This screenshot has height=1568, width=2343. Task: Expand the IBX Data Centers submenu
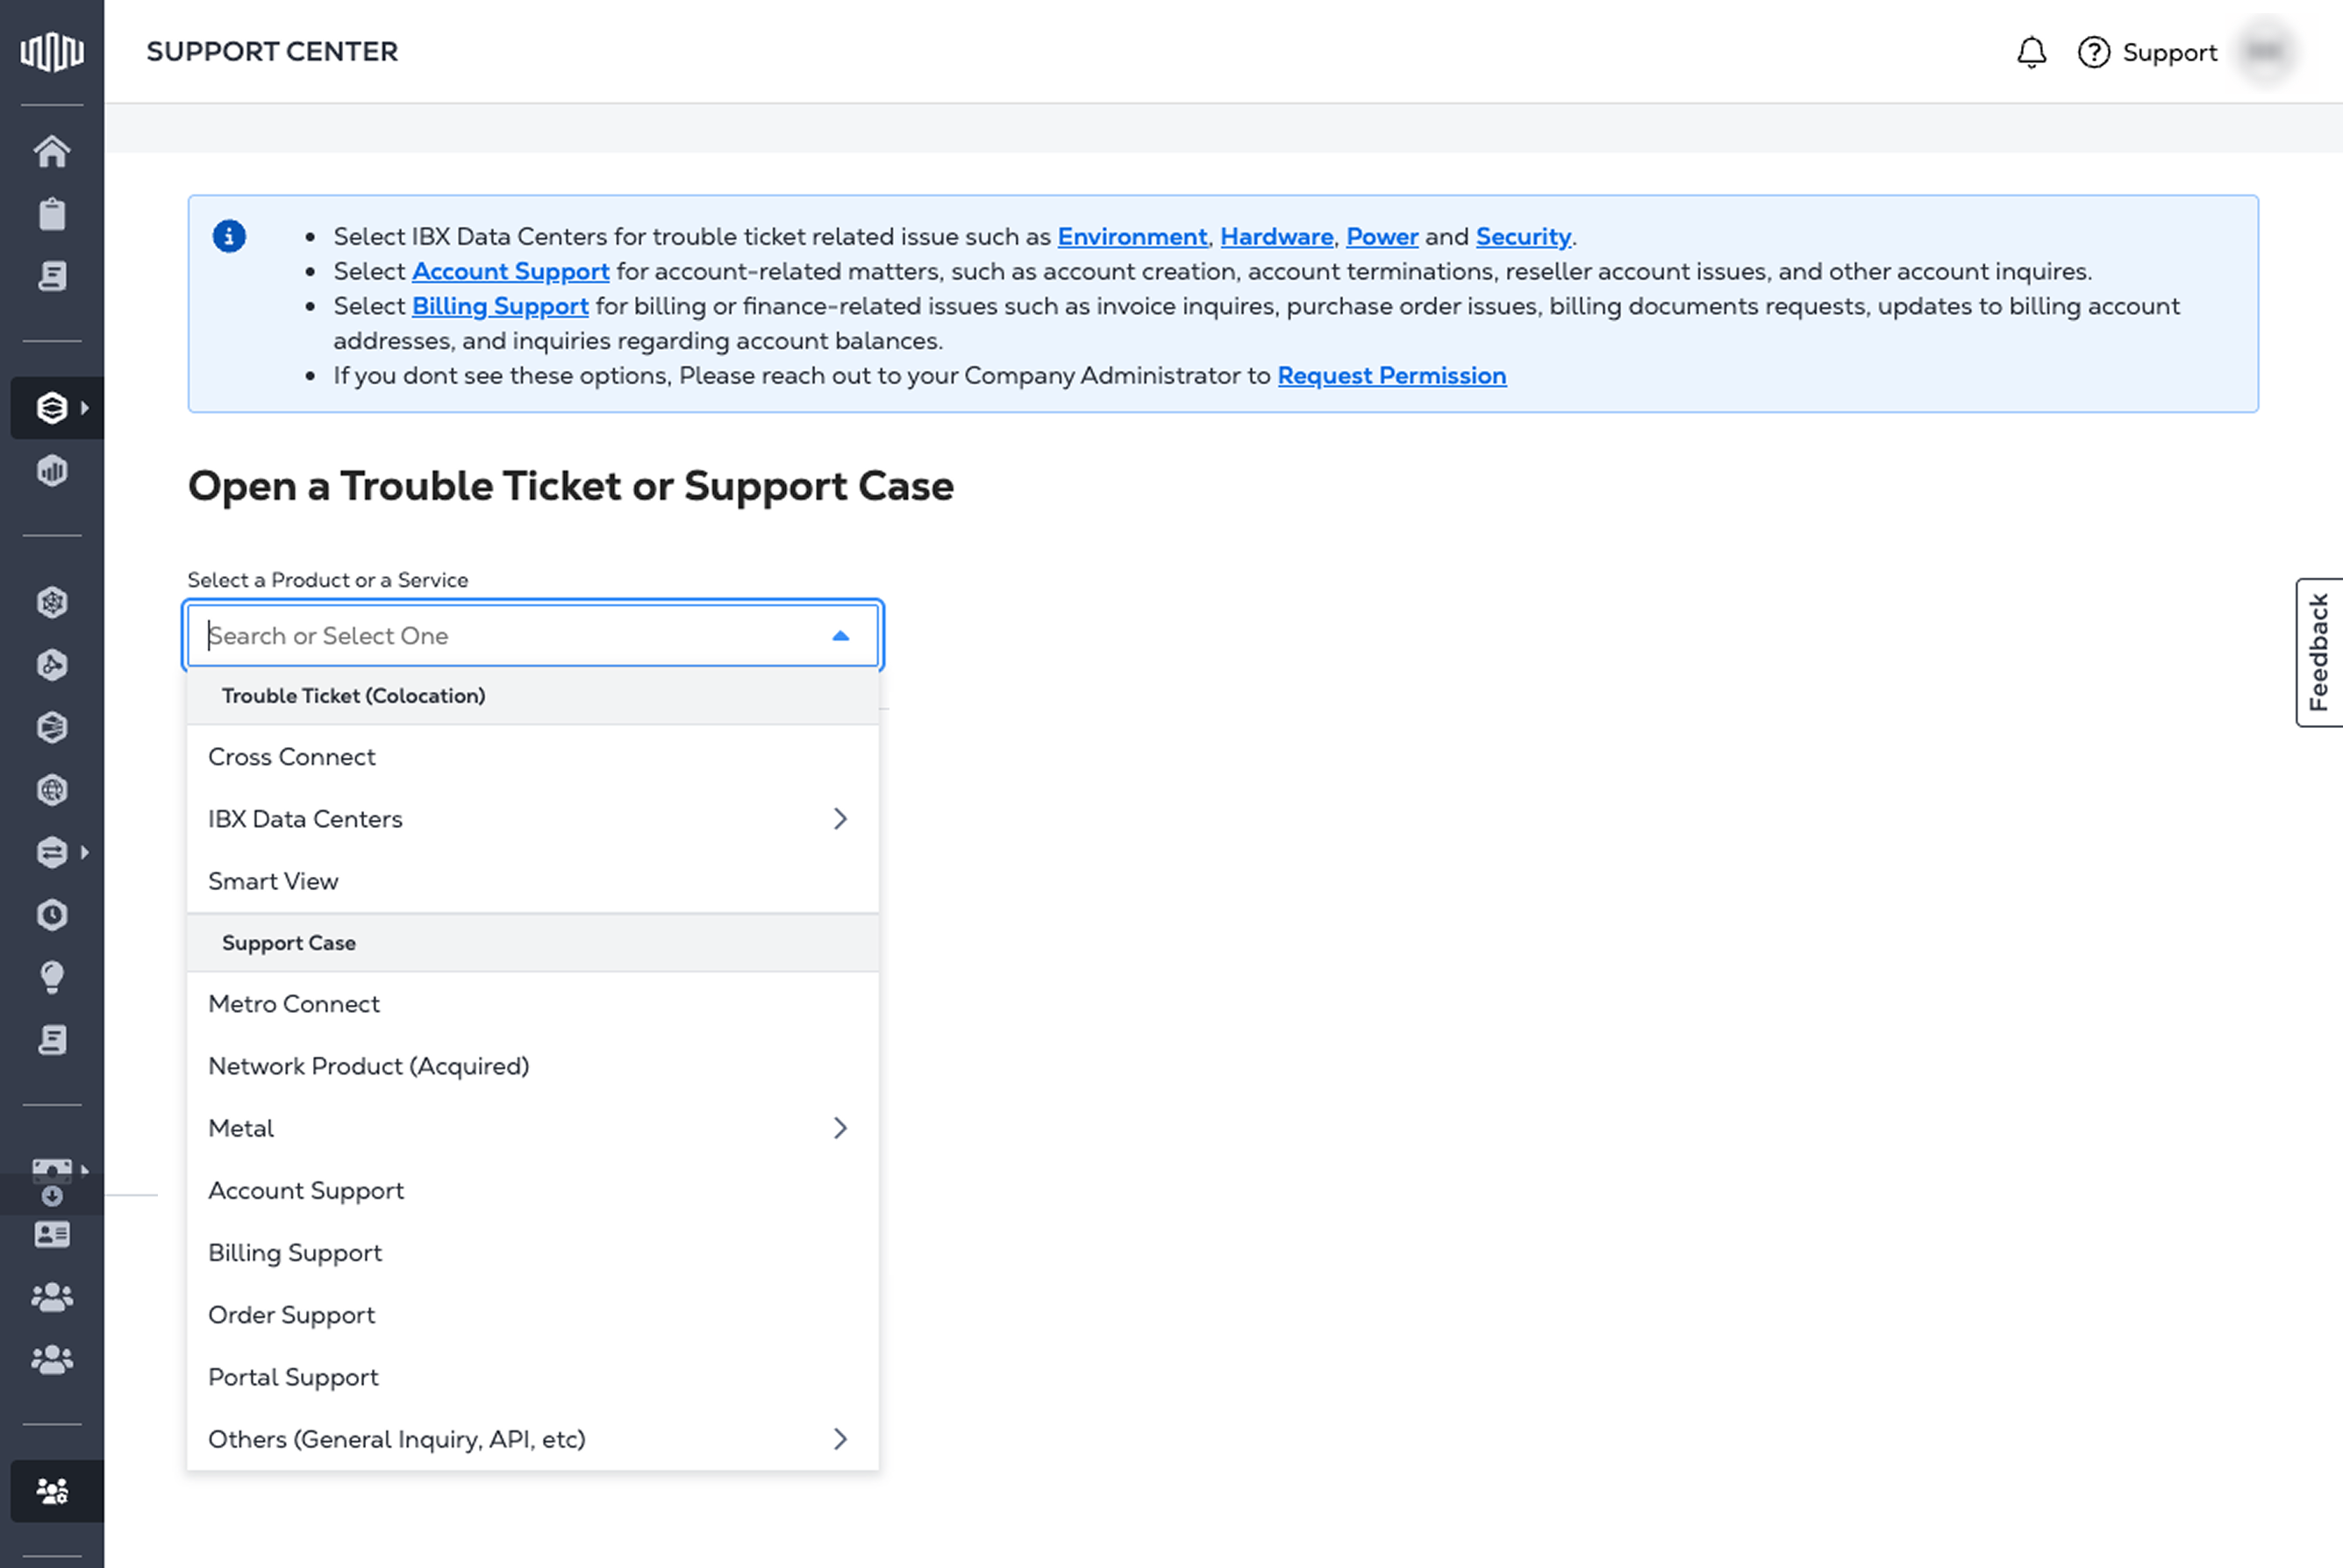pyautogui.click(x=840, y=819)
